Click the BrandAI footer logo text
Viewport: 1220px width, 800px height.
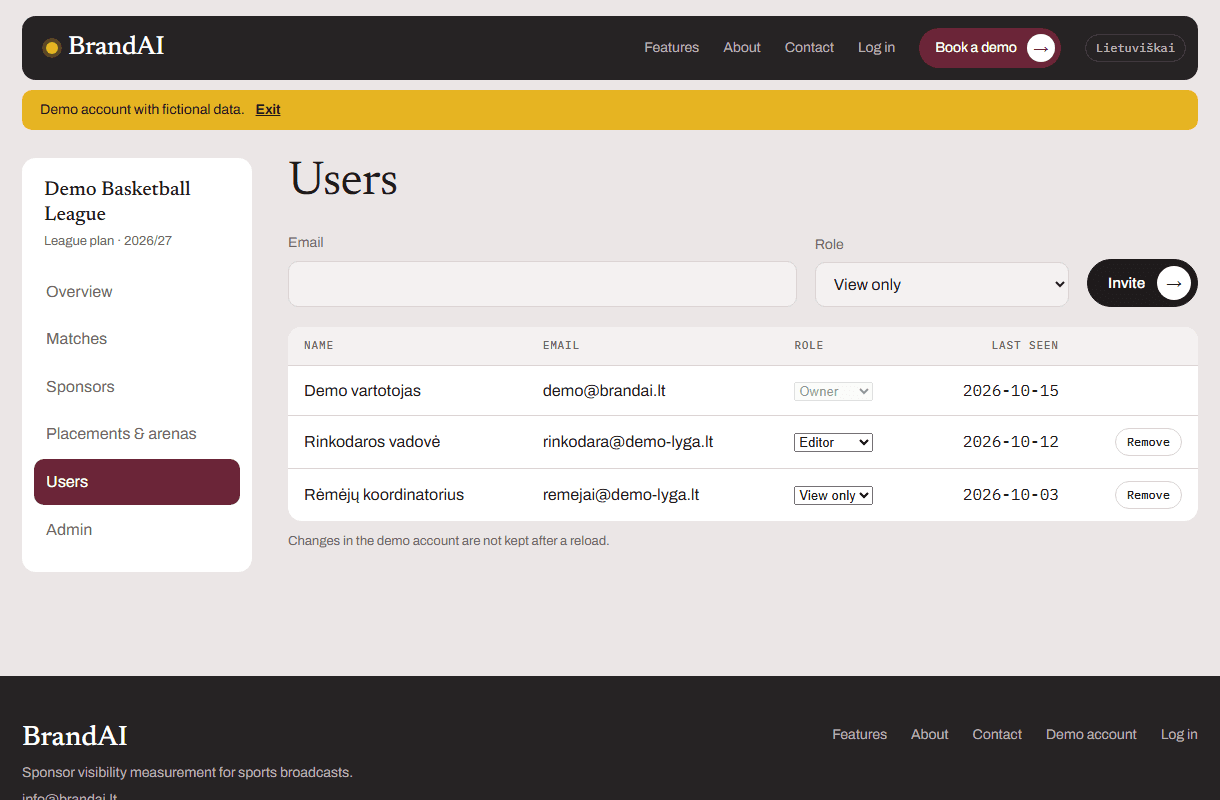[75, 736]
